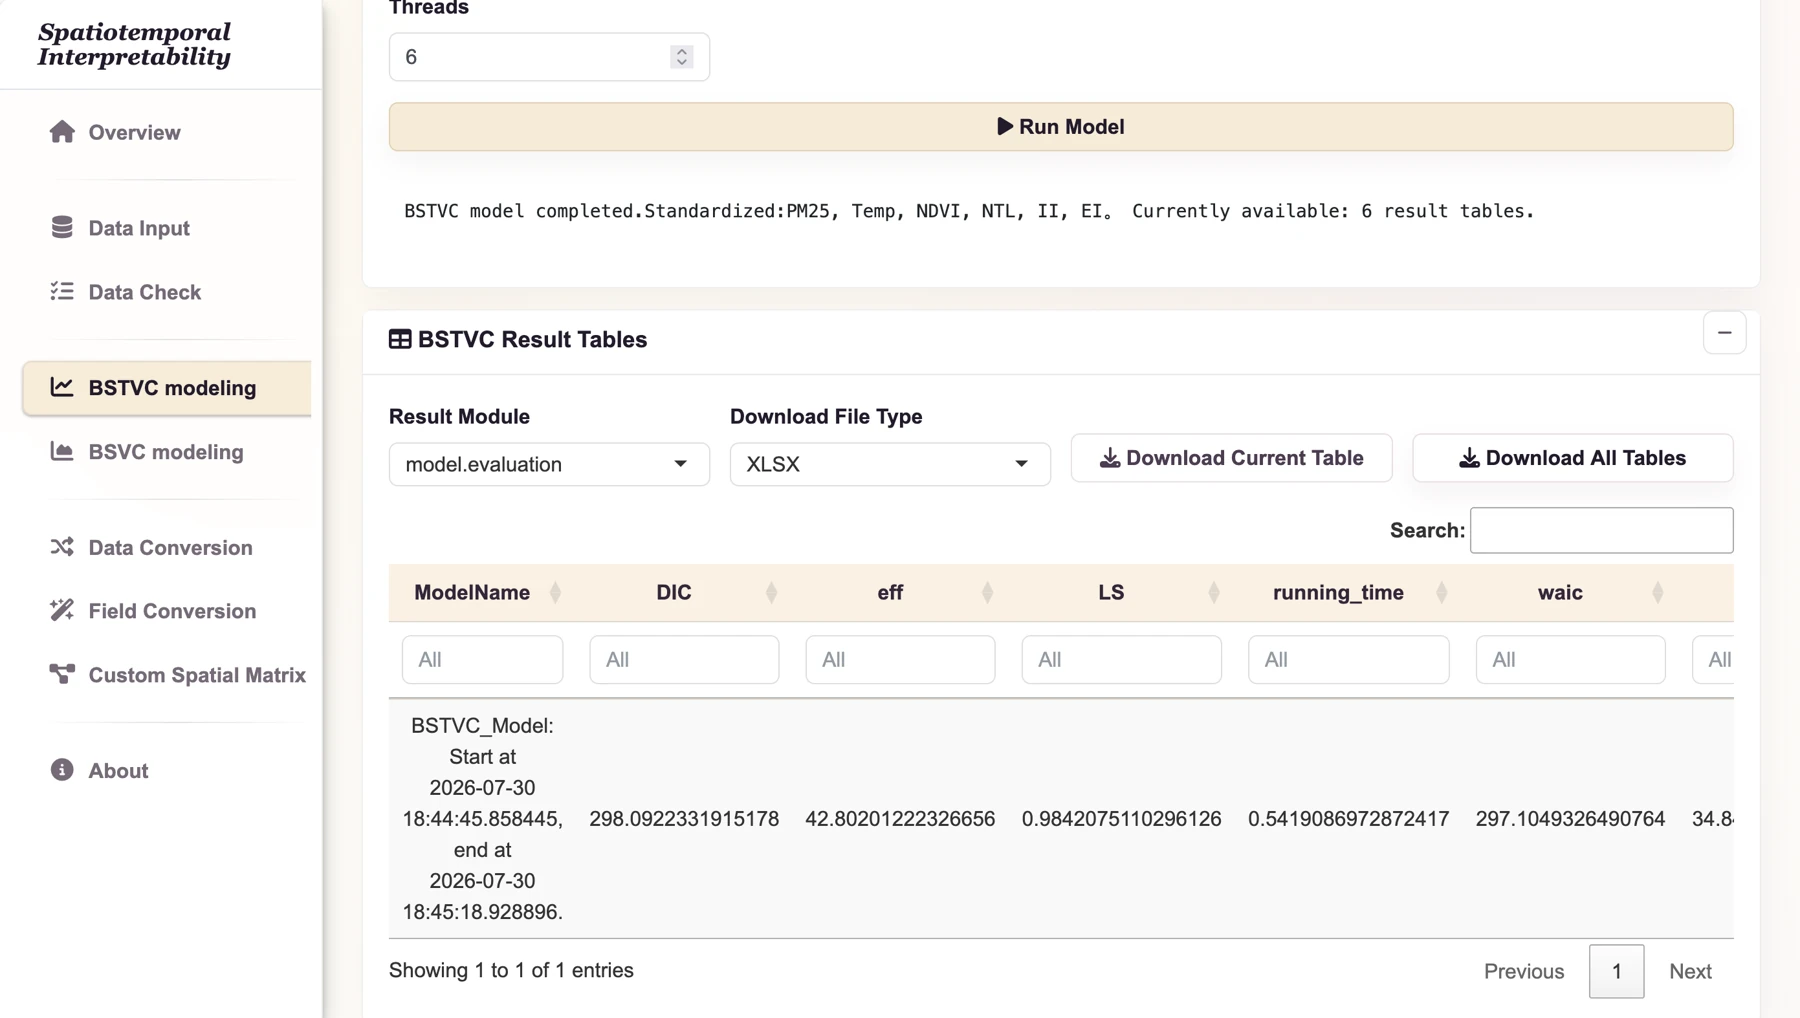Open the Result Module dropdown
1800x1018 pixels.
[x=549, y=464]
